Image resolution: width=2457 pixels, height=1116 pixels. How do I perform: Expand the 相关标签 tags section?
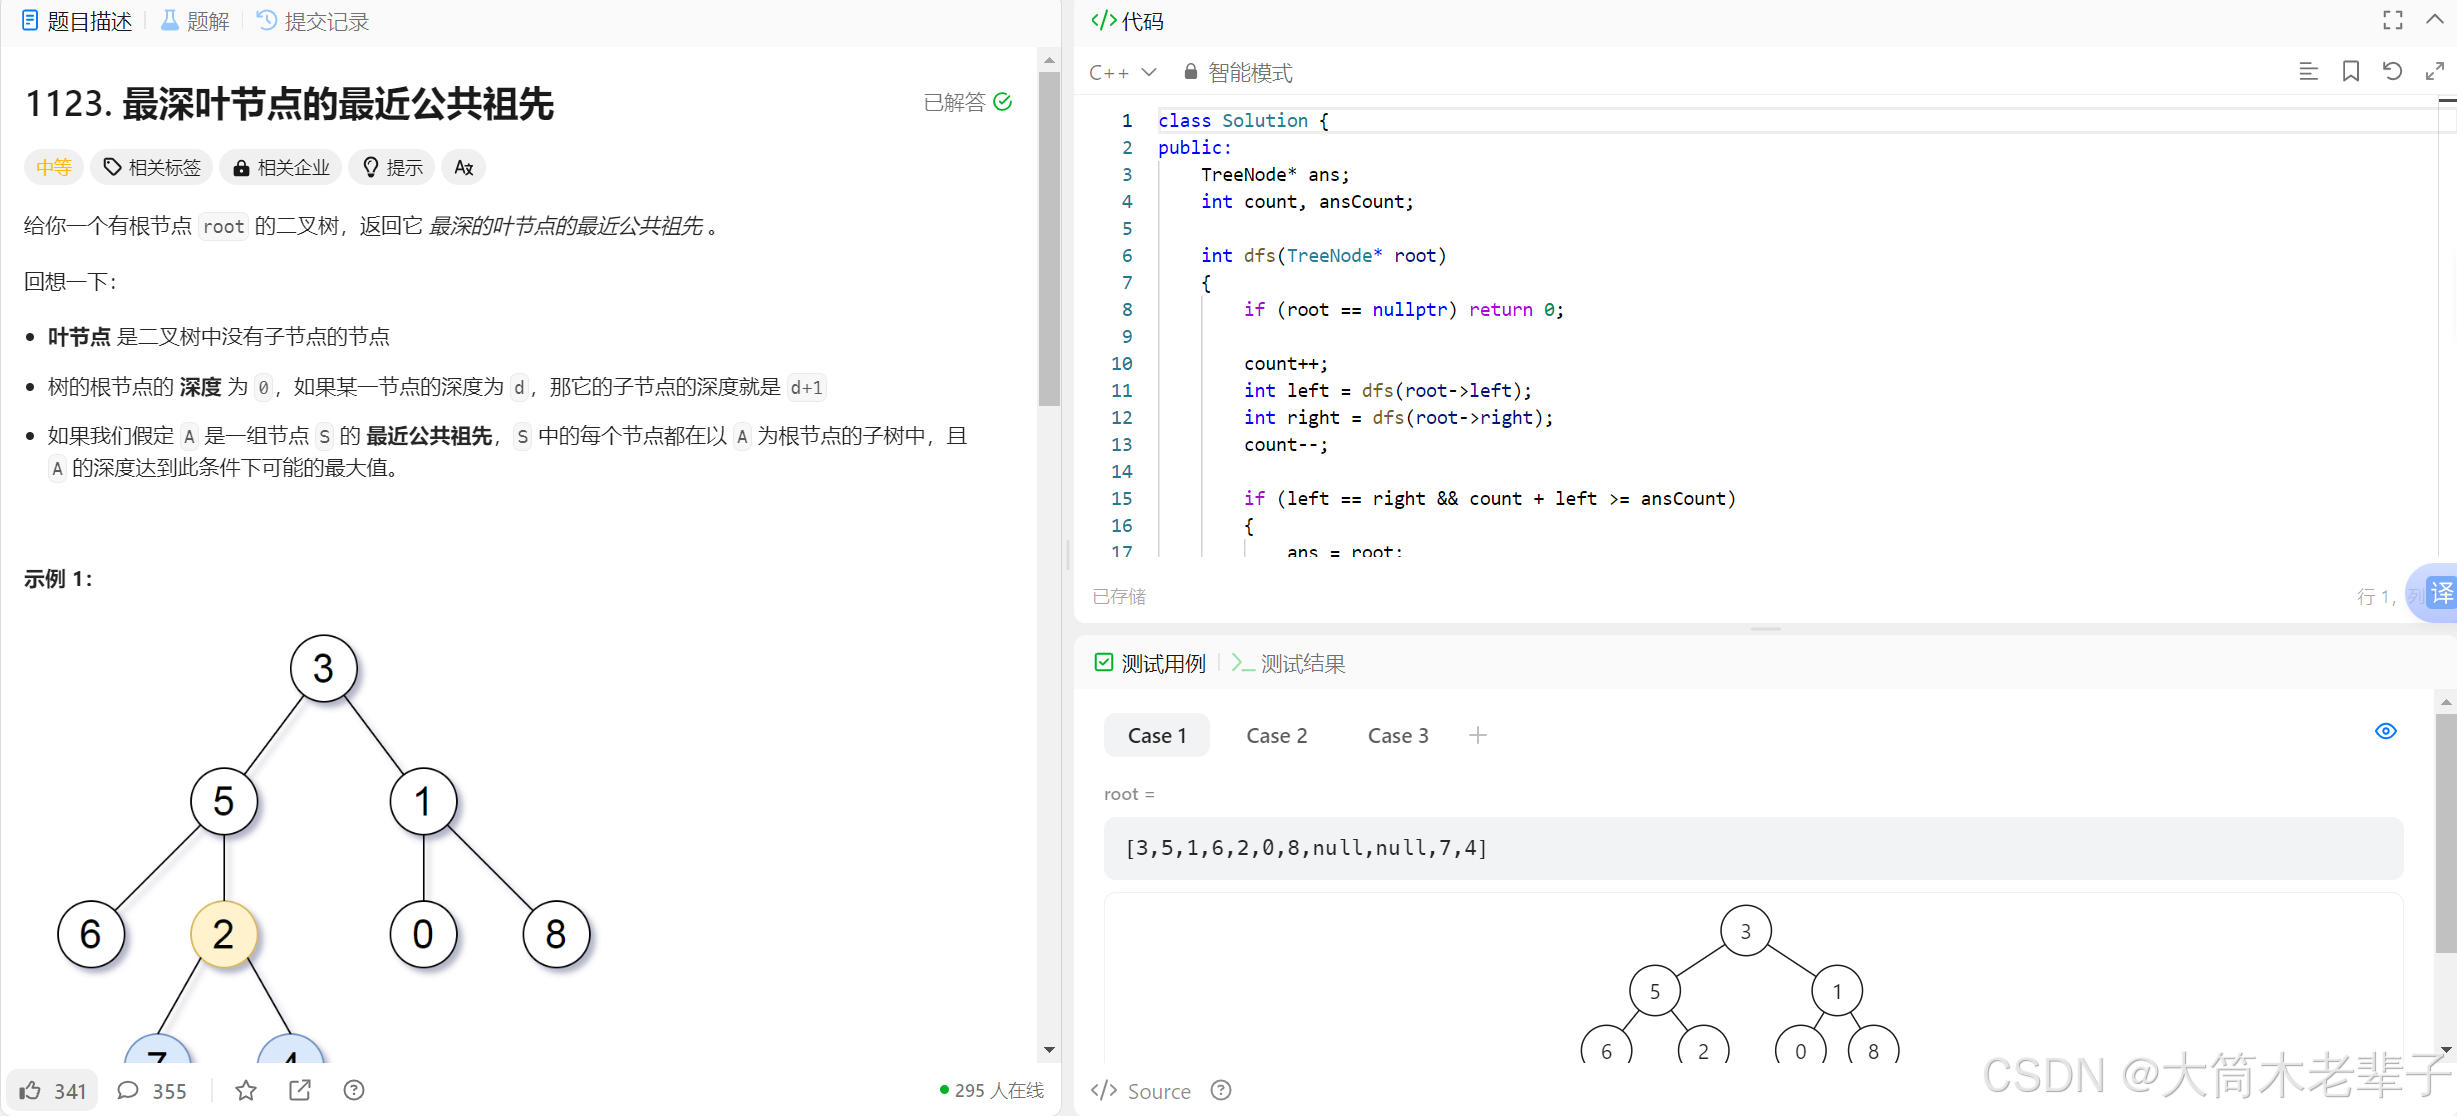click(152, 167)
